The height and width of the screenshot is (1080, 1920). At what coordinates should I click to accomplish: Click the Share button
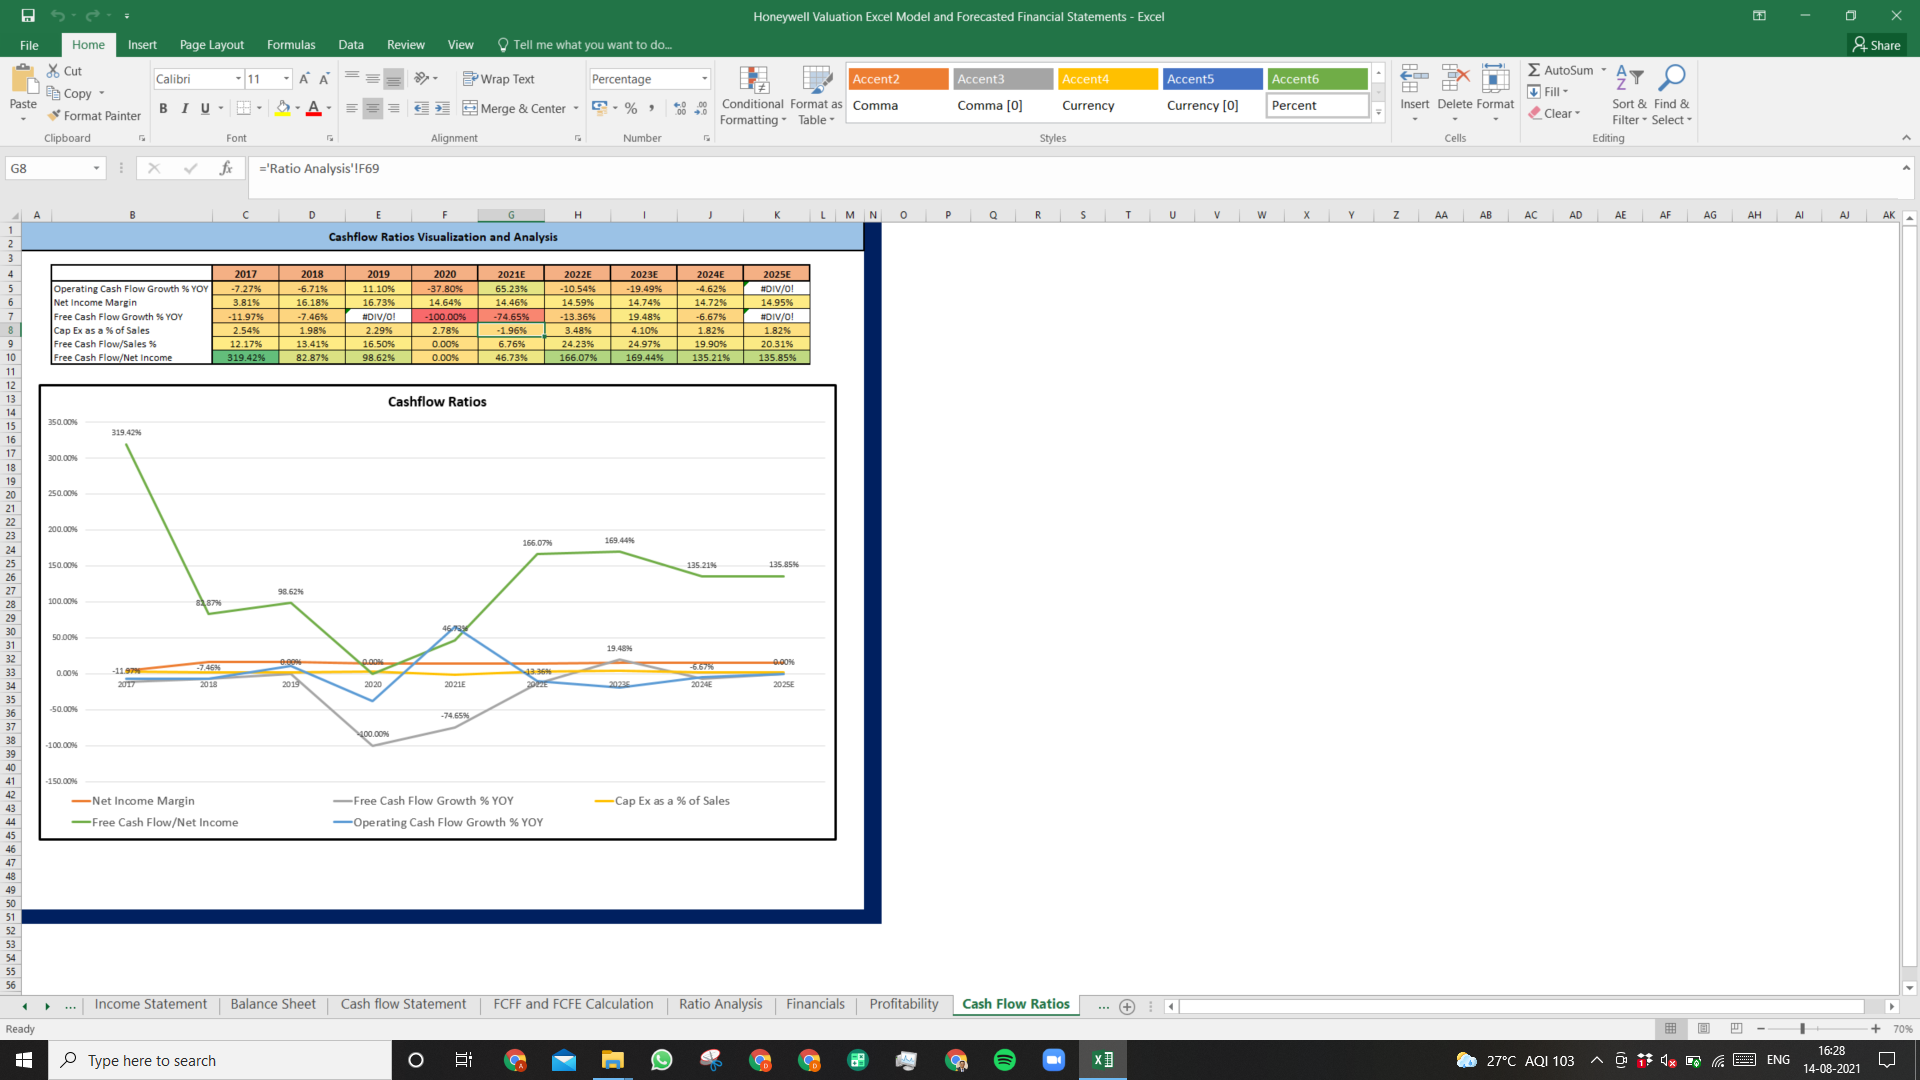point(1876,45)
